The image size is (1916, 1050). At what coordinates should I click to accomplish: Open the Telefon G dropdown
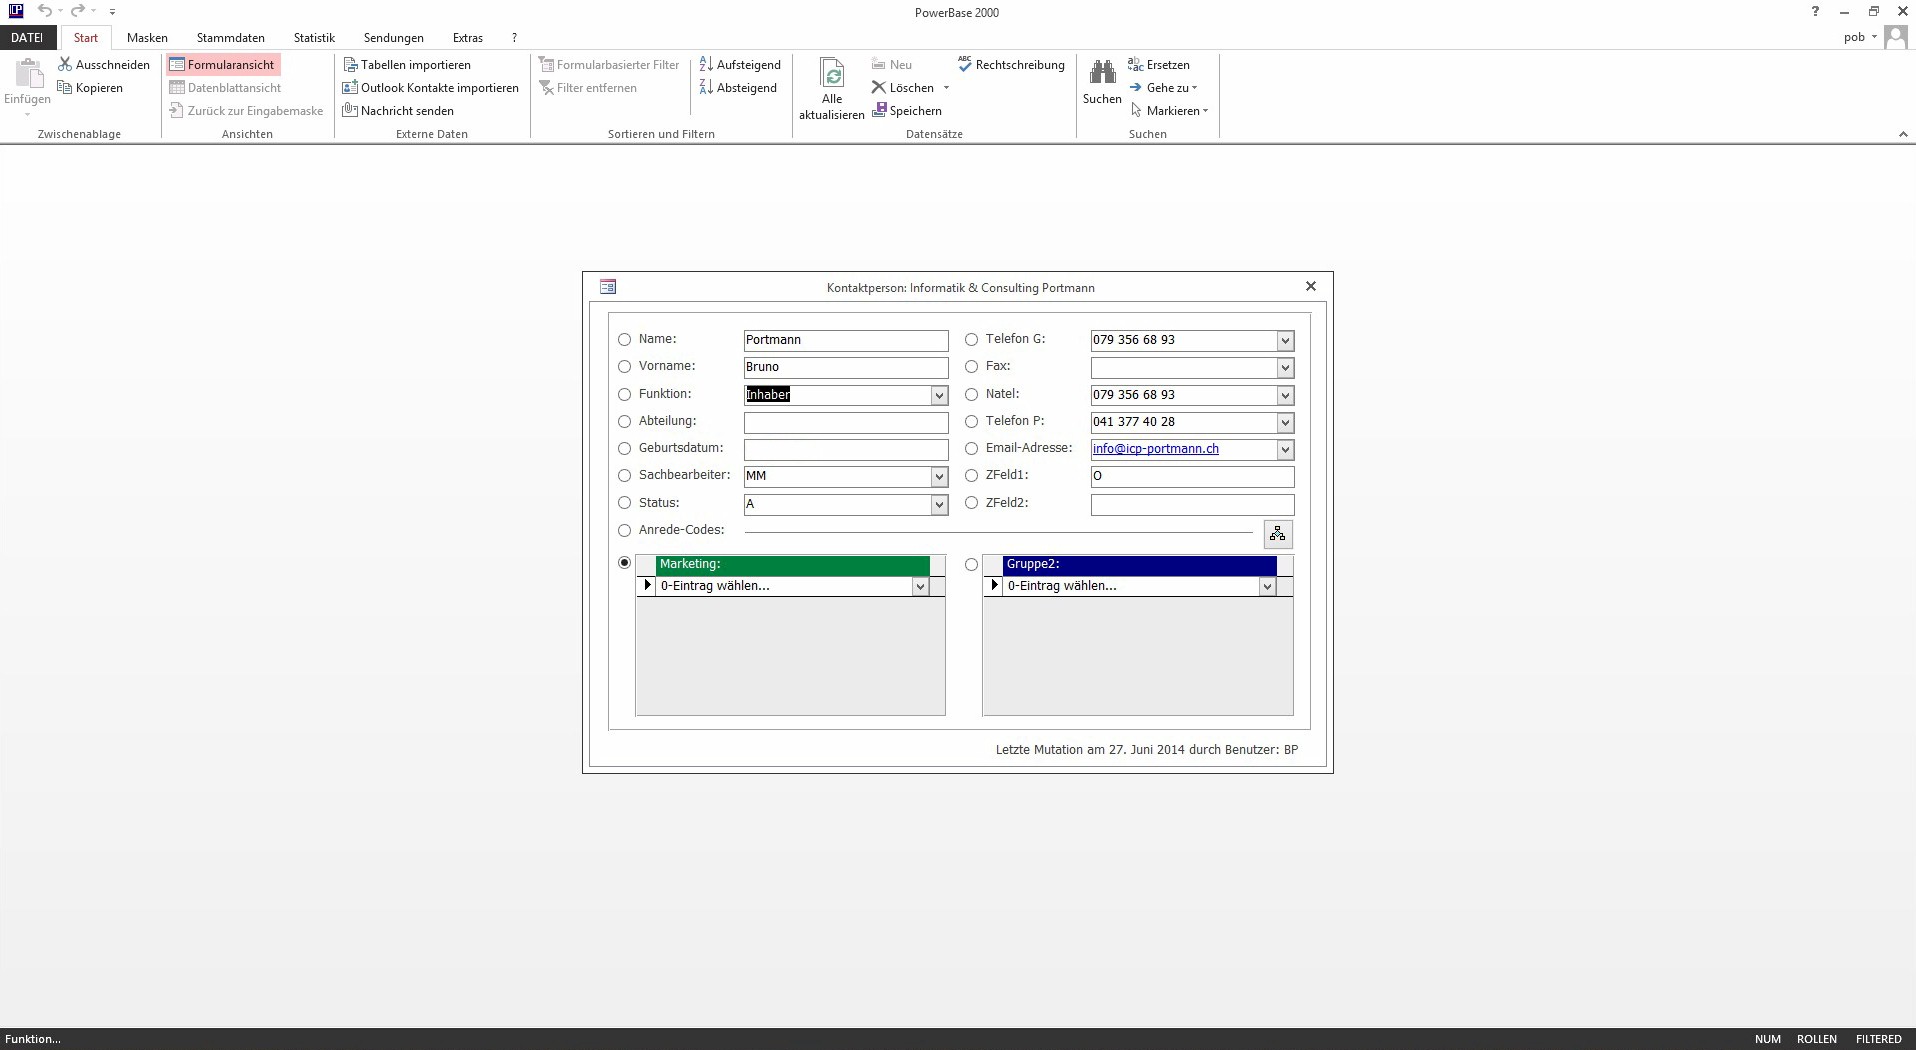(1285, 341)
